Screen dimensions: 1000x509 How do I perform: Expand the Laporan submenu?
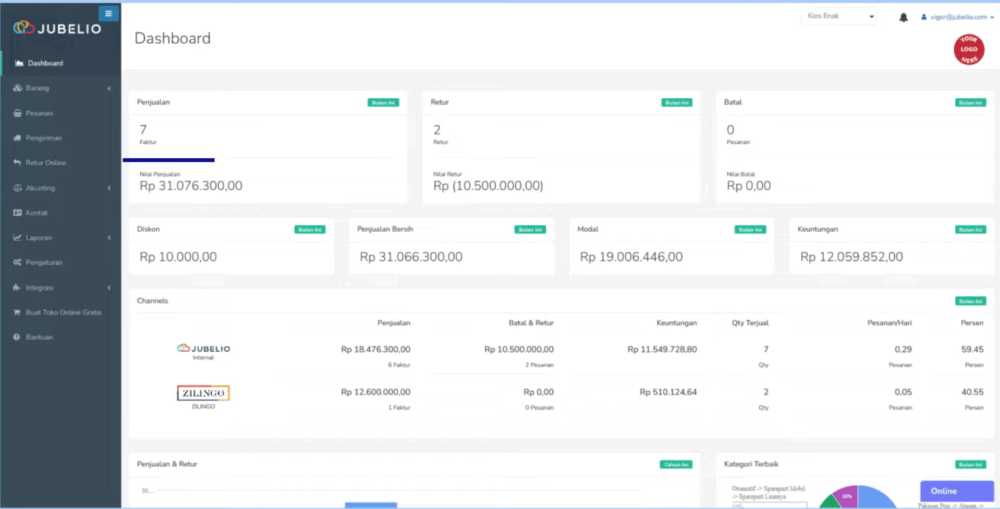tap(60, 238)
